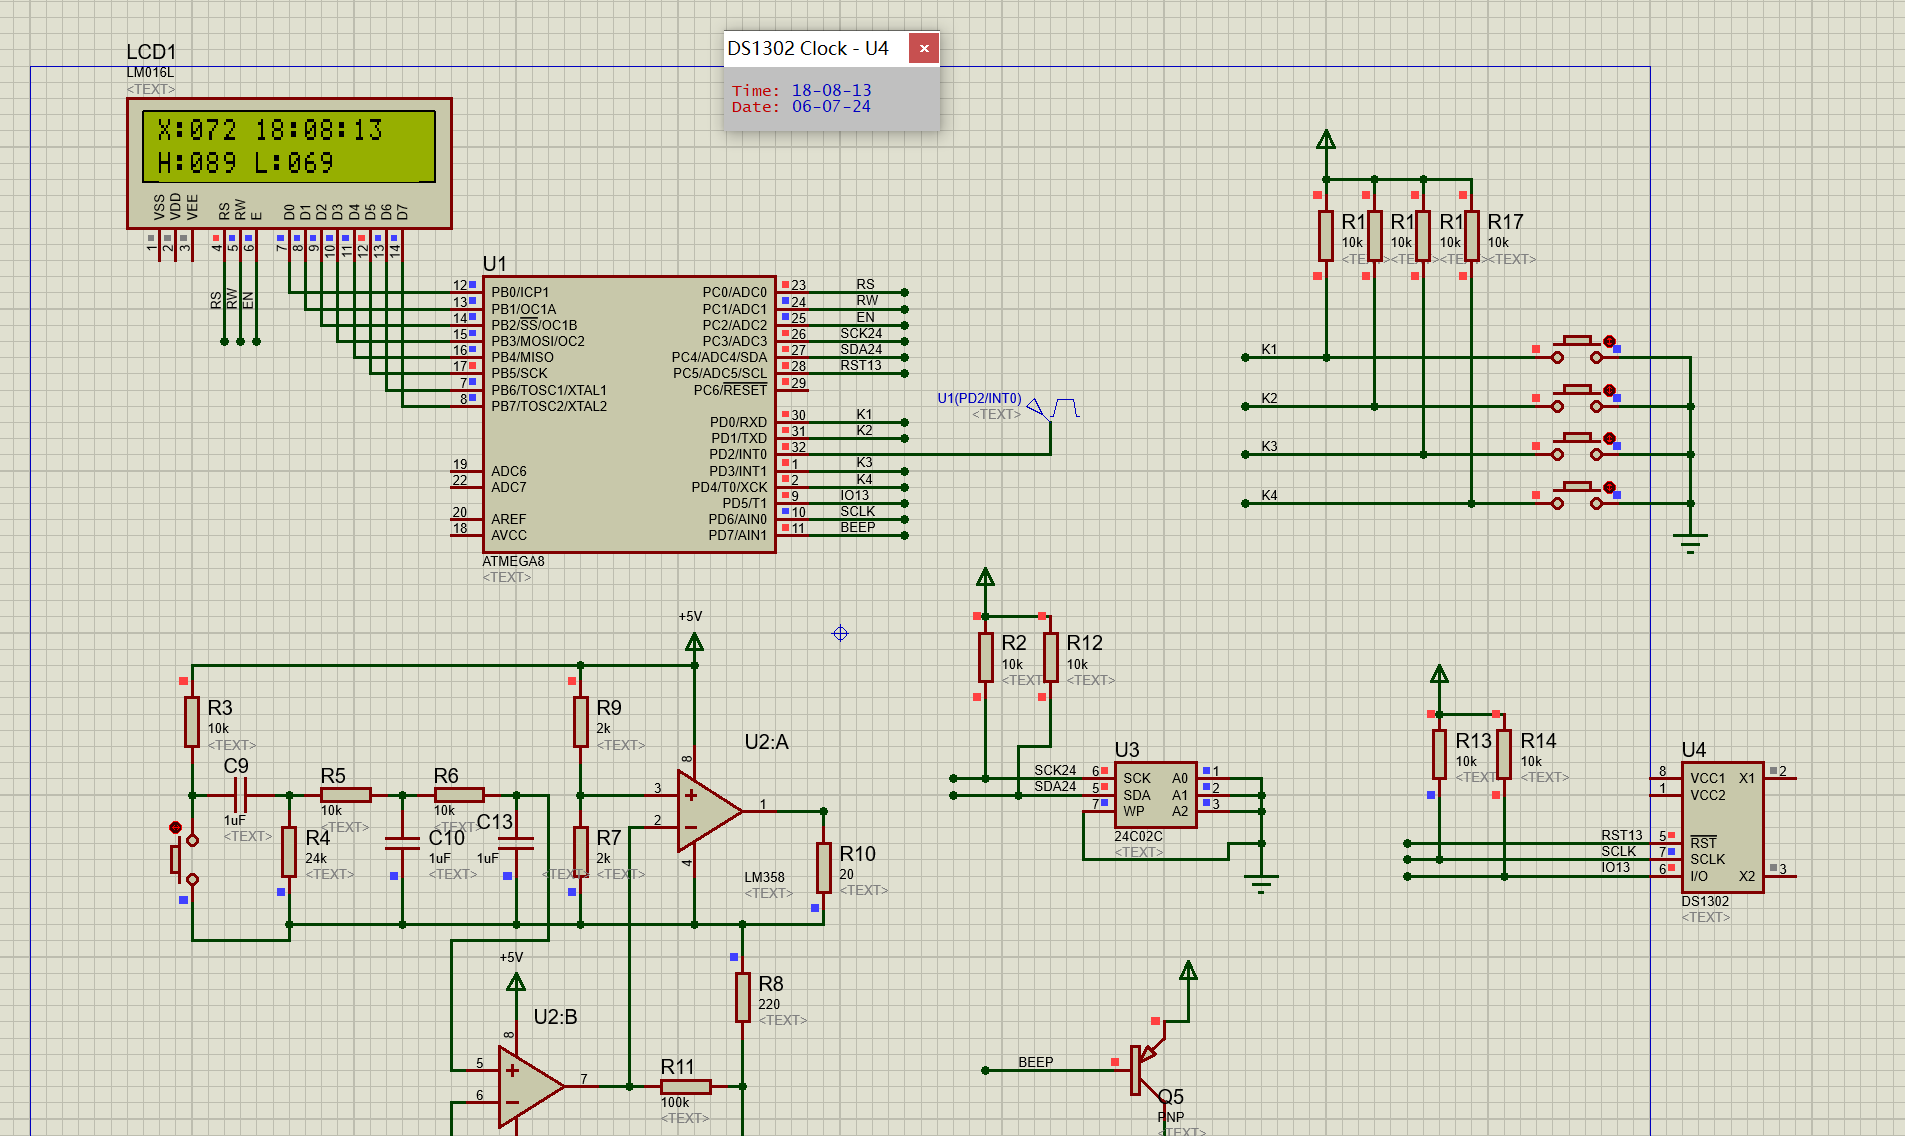Click the green LCD display screen
Image resolution: width=1905 pixels, height=1136 pixels.
[289, 146]
